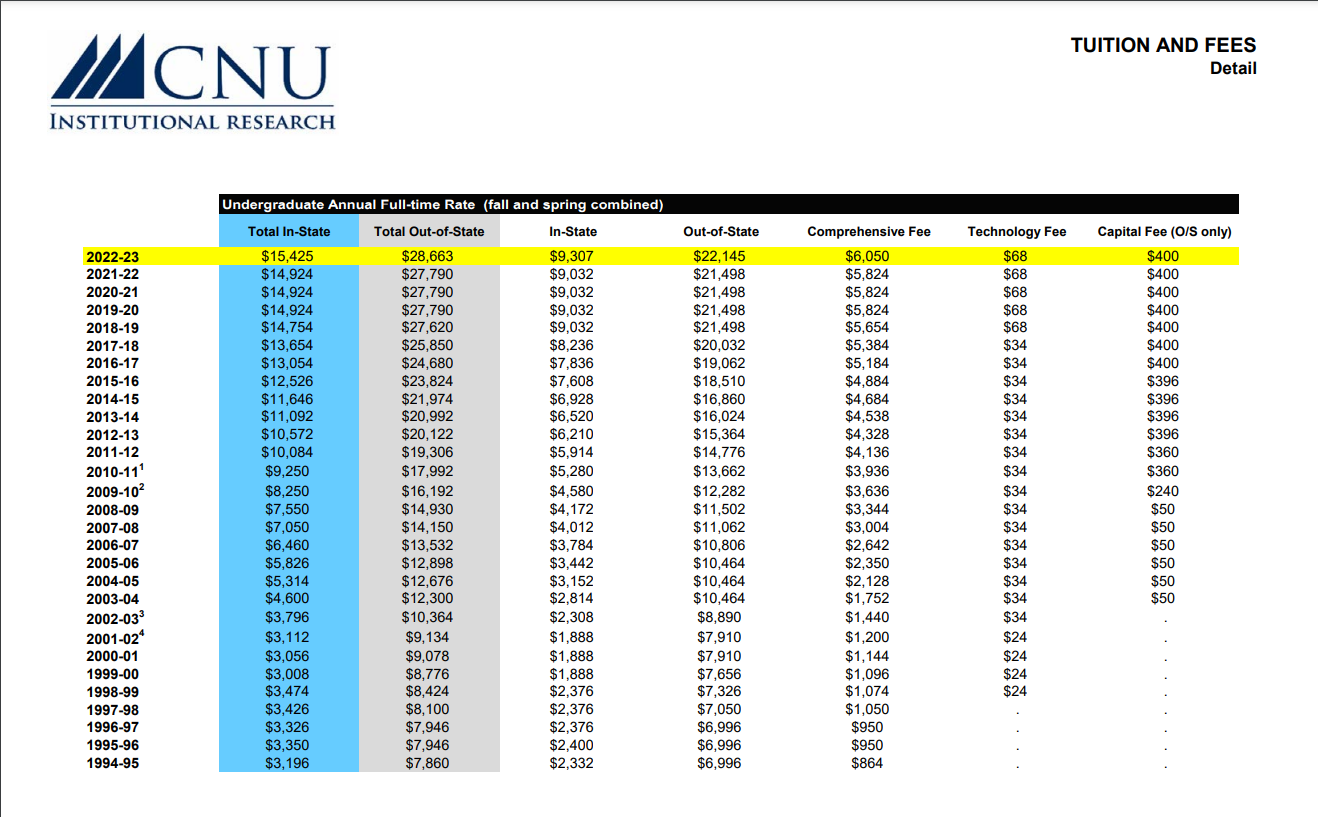The height and width of the screenshot is (817, 1318).
Task: Click the $396 capital fee in the 2015-16 row
Action: [x=1163, y=381]
